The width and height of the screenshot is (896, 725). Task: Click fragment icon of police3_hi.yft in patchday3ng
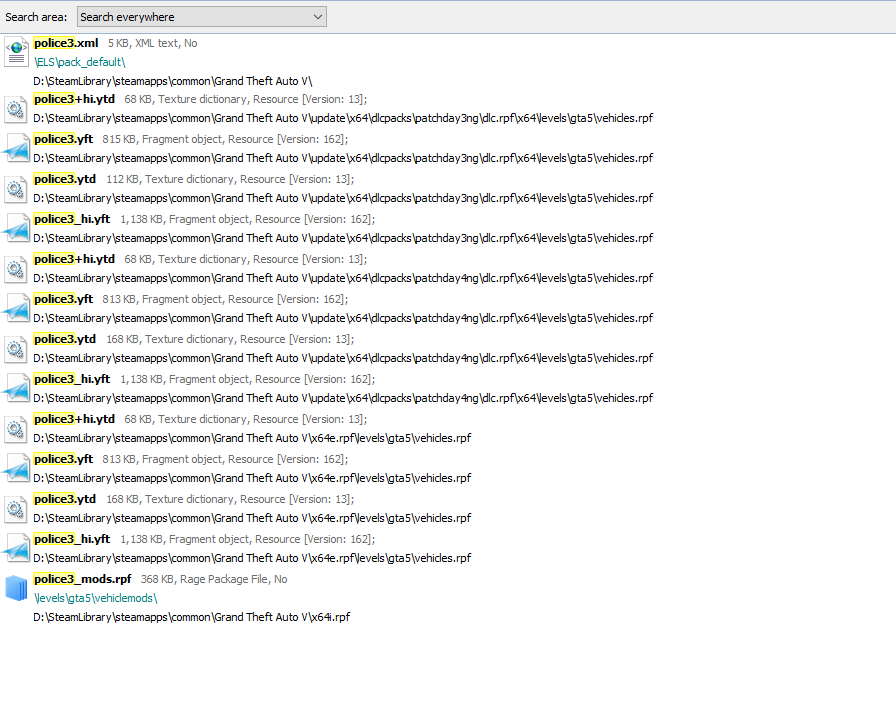point(16,229)
